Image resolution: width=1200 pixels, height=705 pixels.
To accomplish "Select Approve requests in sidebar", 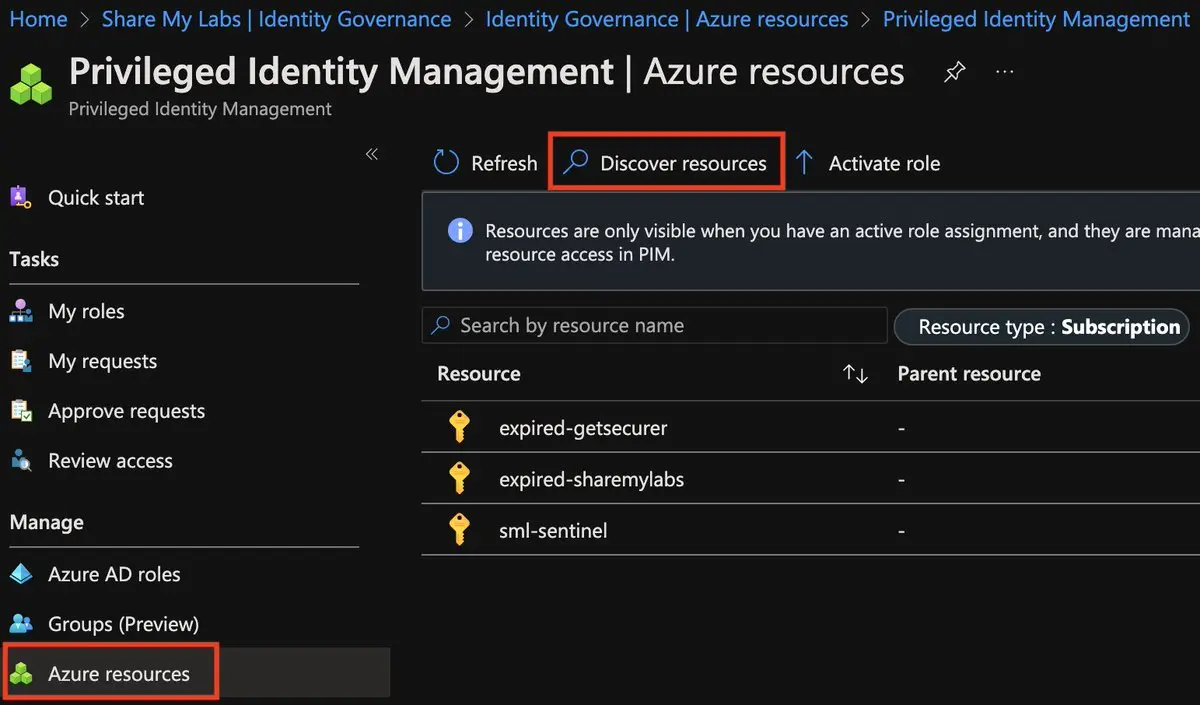I will [x=126, y=412].
